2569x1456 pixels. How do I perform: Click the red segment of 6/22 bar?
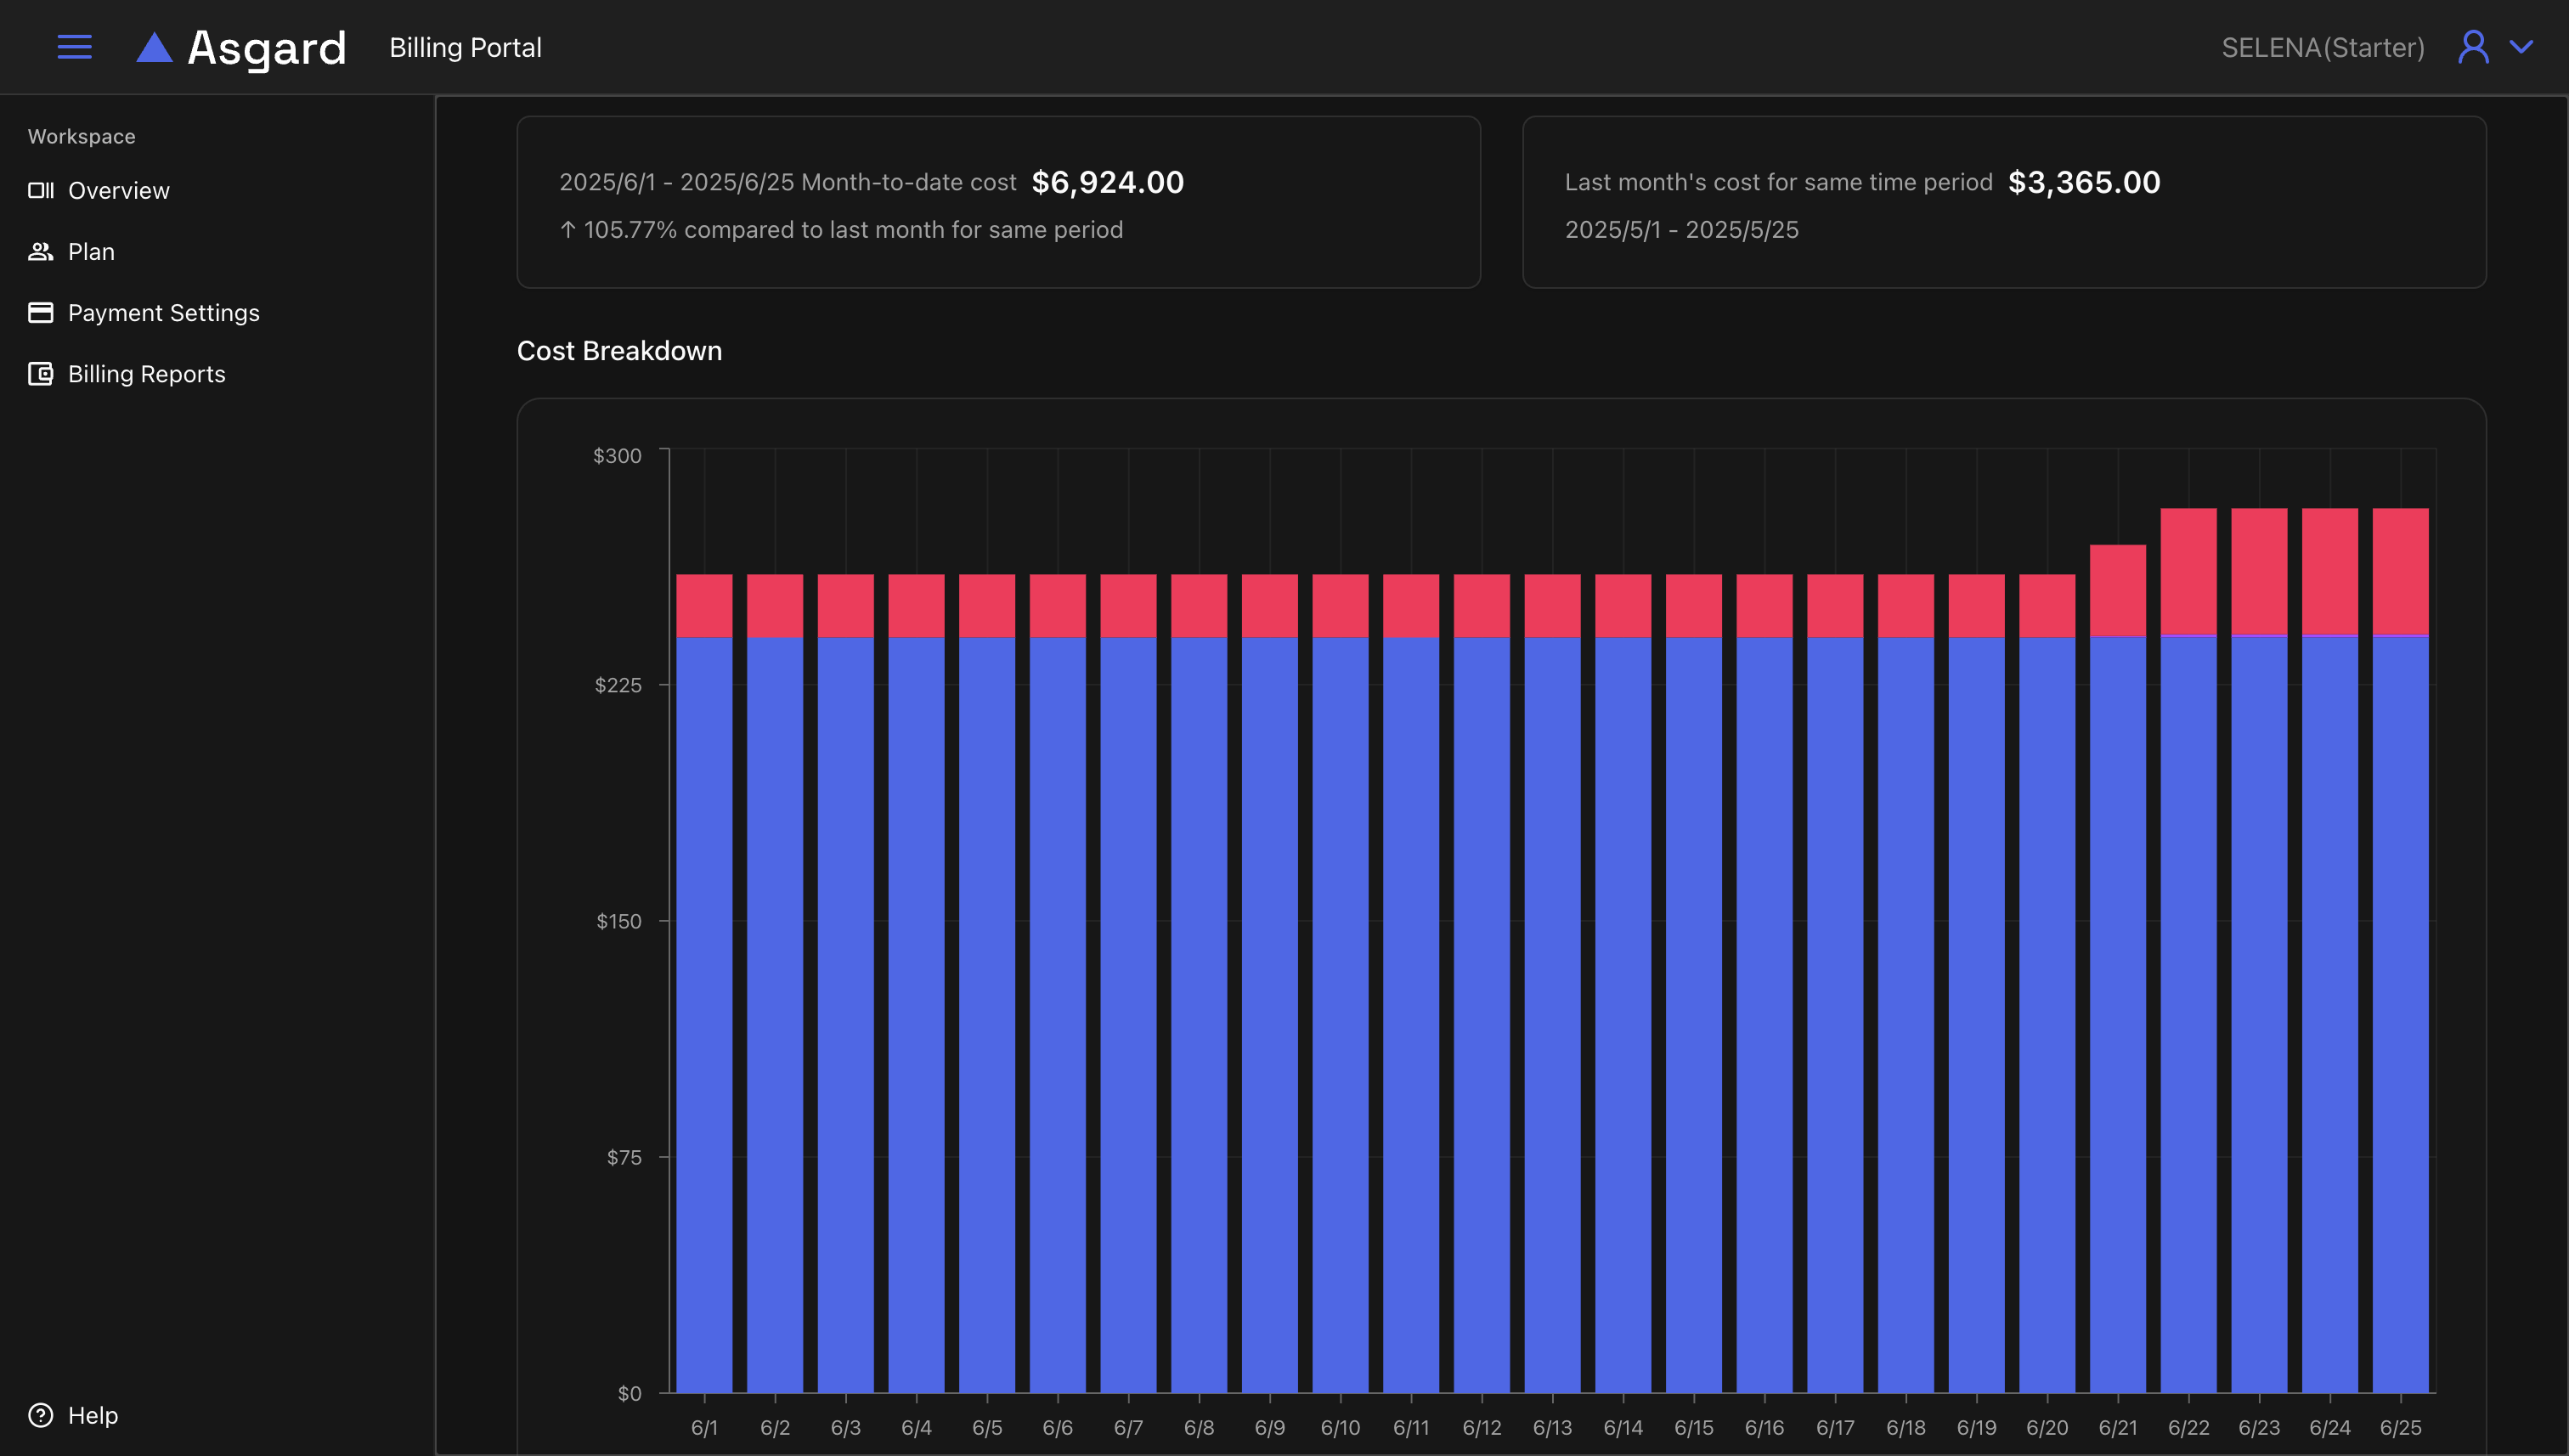(x=2188, y=570)
